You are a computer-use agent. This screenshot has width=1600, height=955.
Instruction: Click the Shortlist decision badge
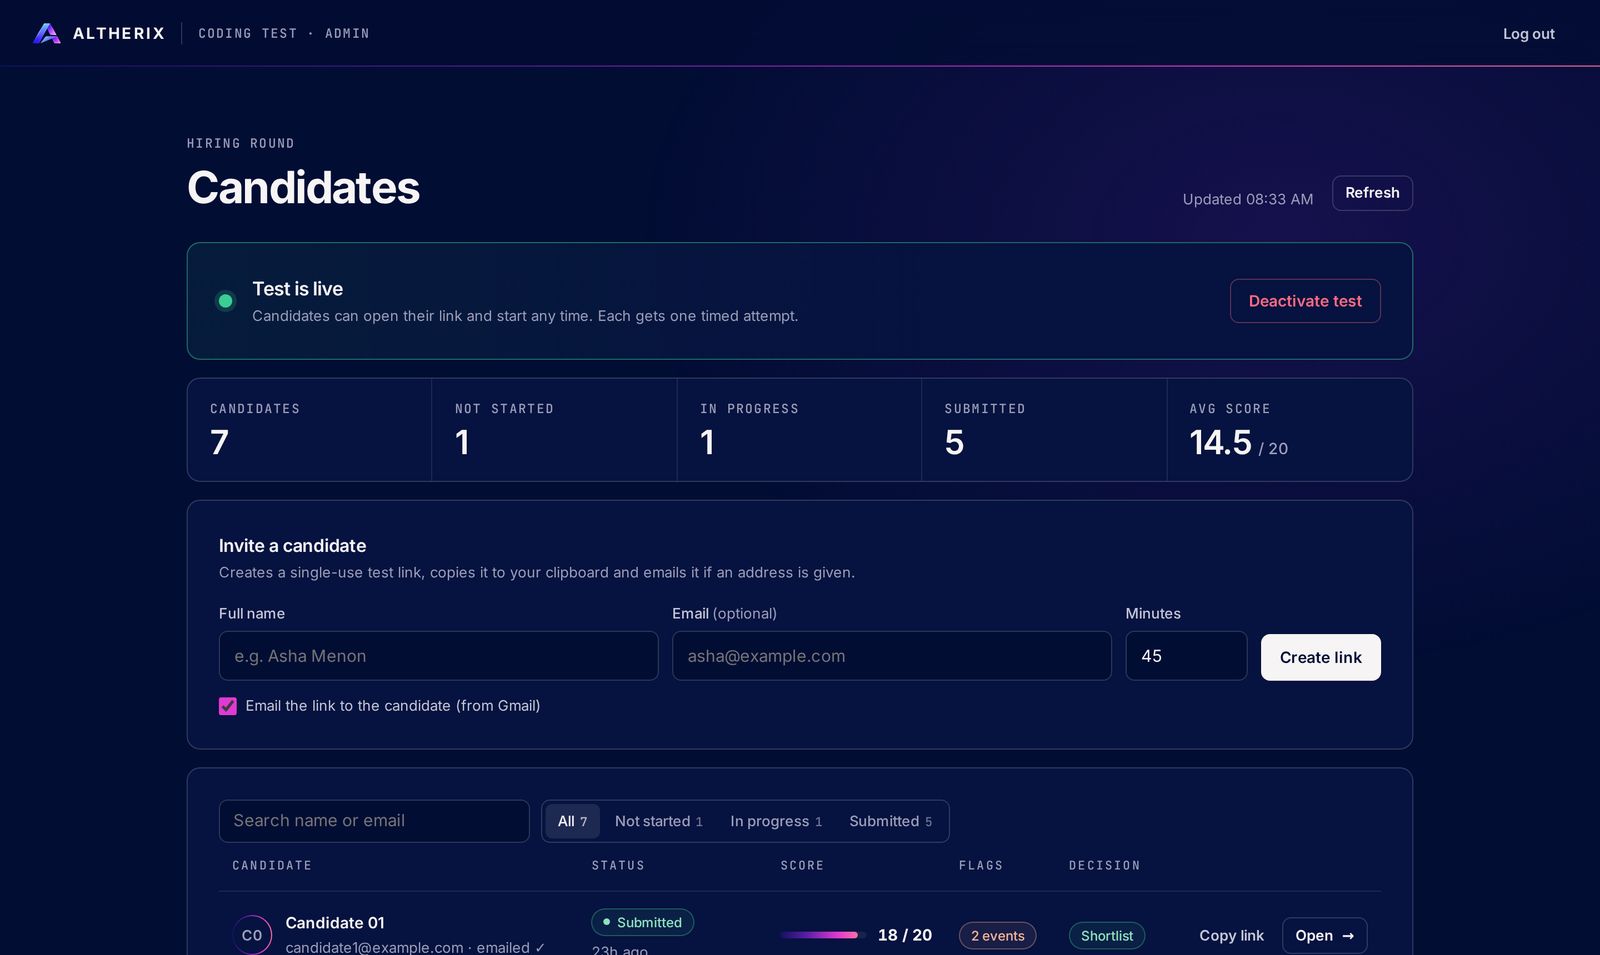point(1107,936)
